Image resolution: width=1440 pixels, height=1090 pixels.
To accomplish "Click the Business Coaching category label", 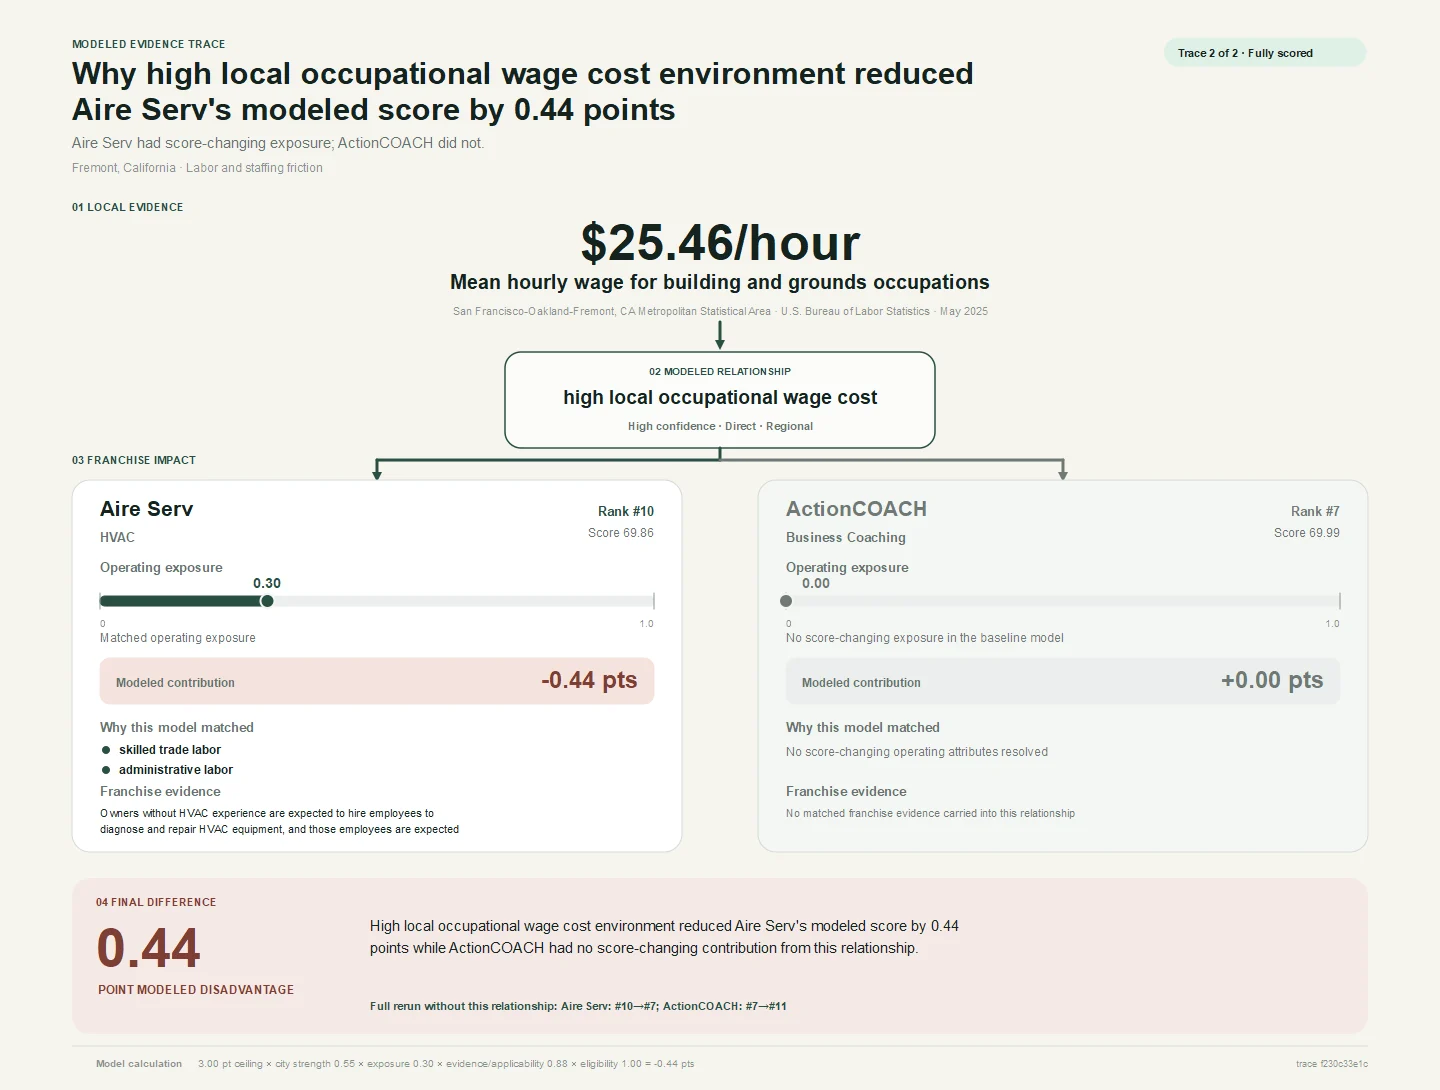I will point(846,537).
